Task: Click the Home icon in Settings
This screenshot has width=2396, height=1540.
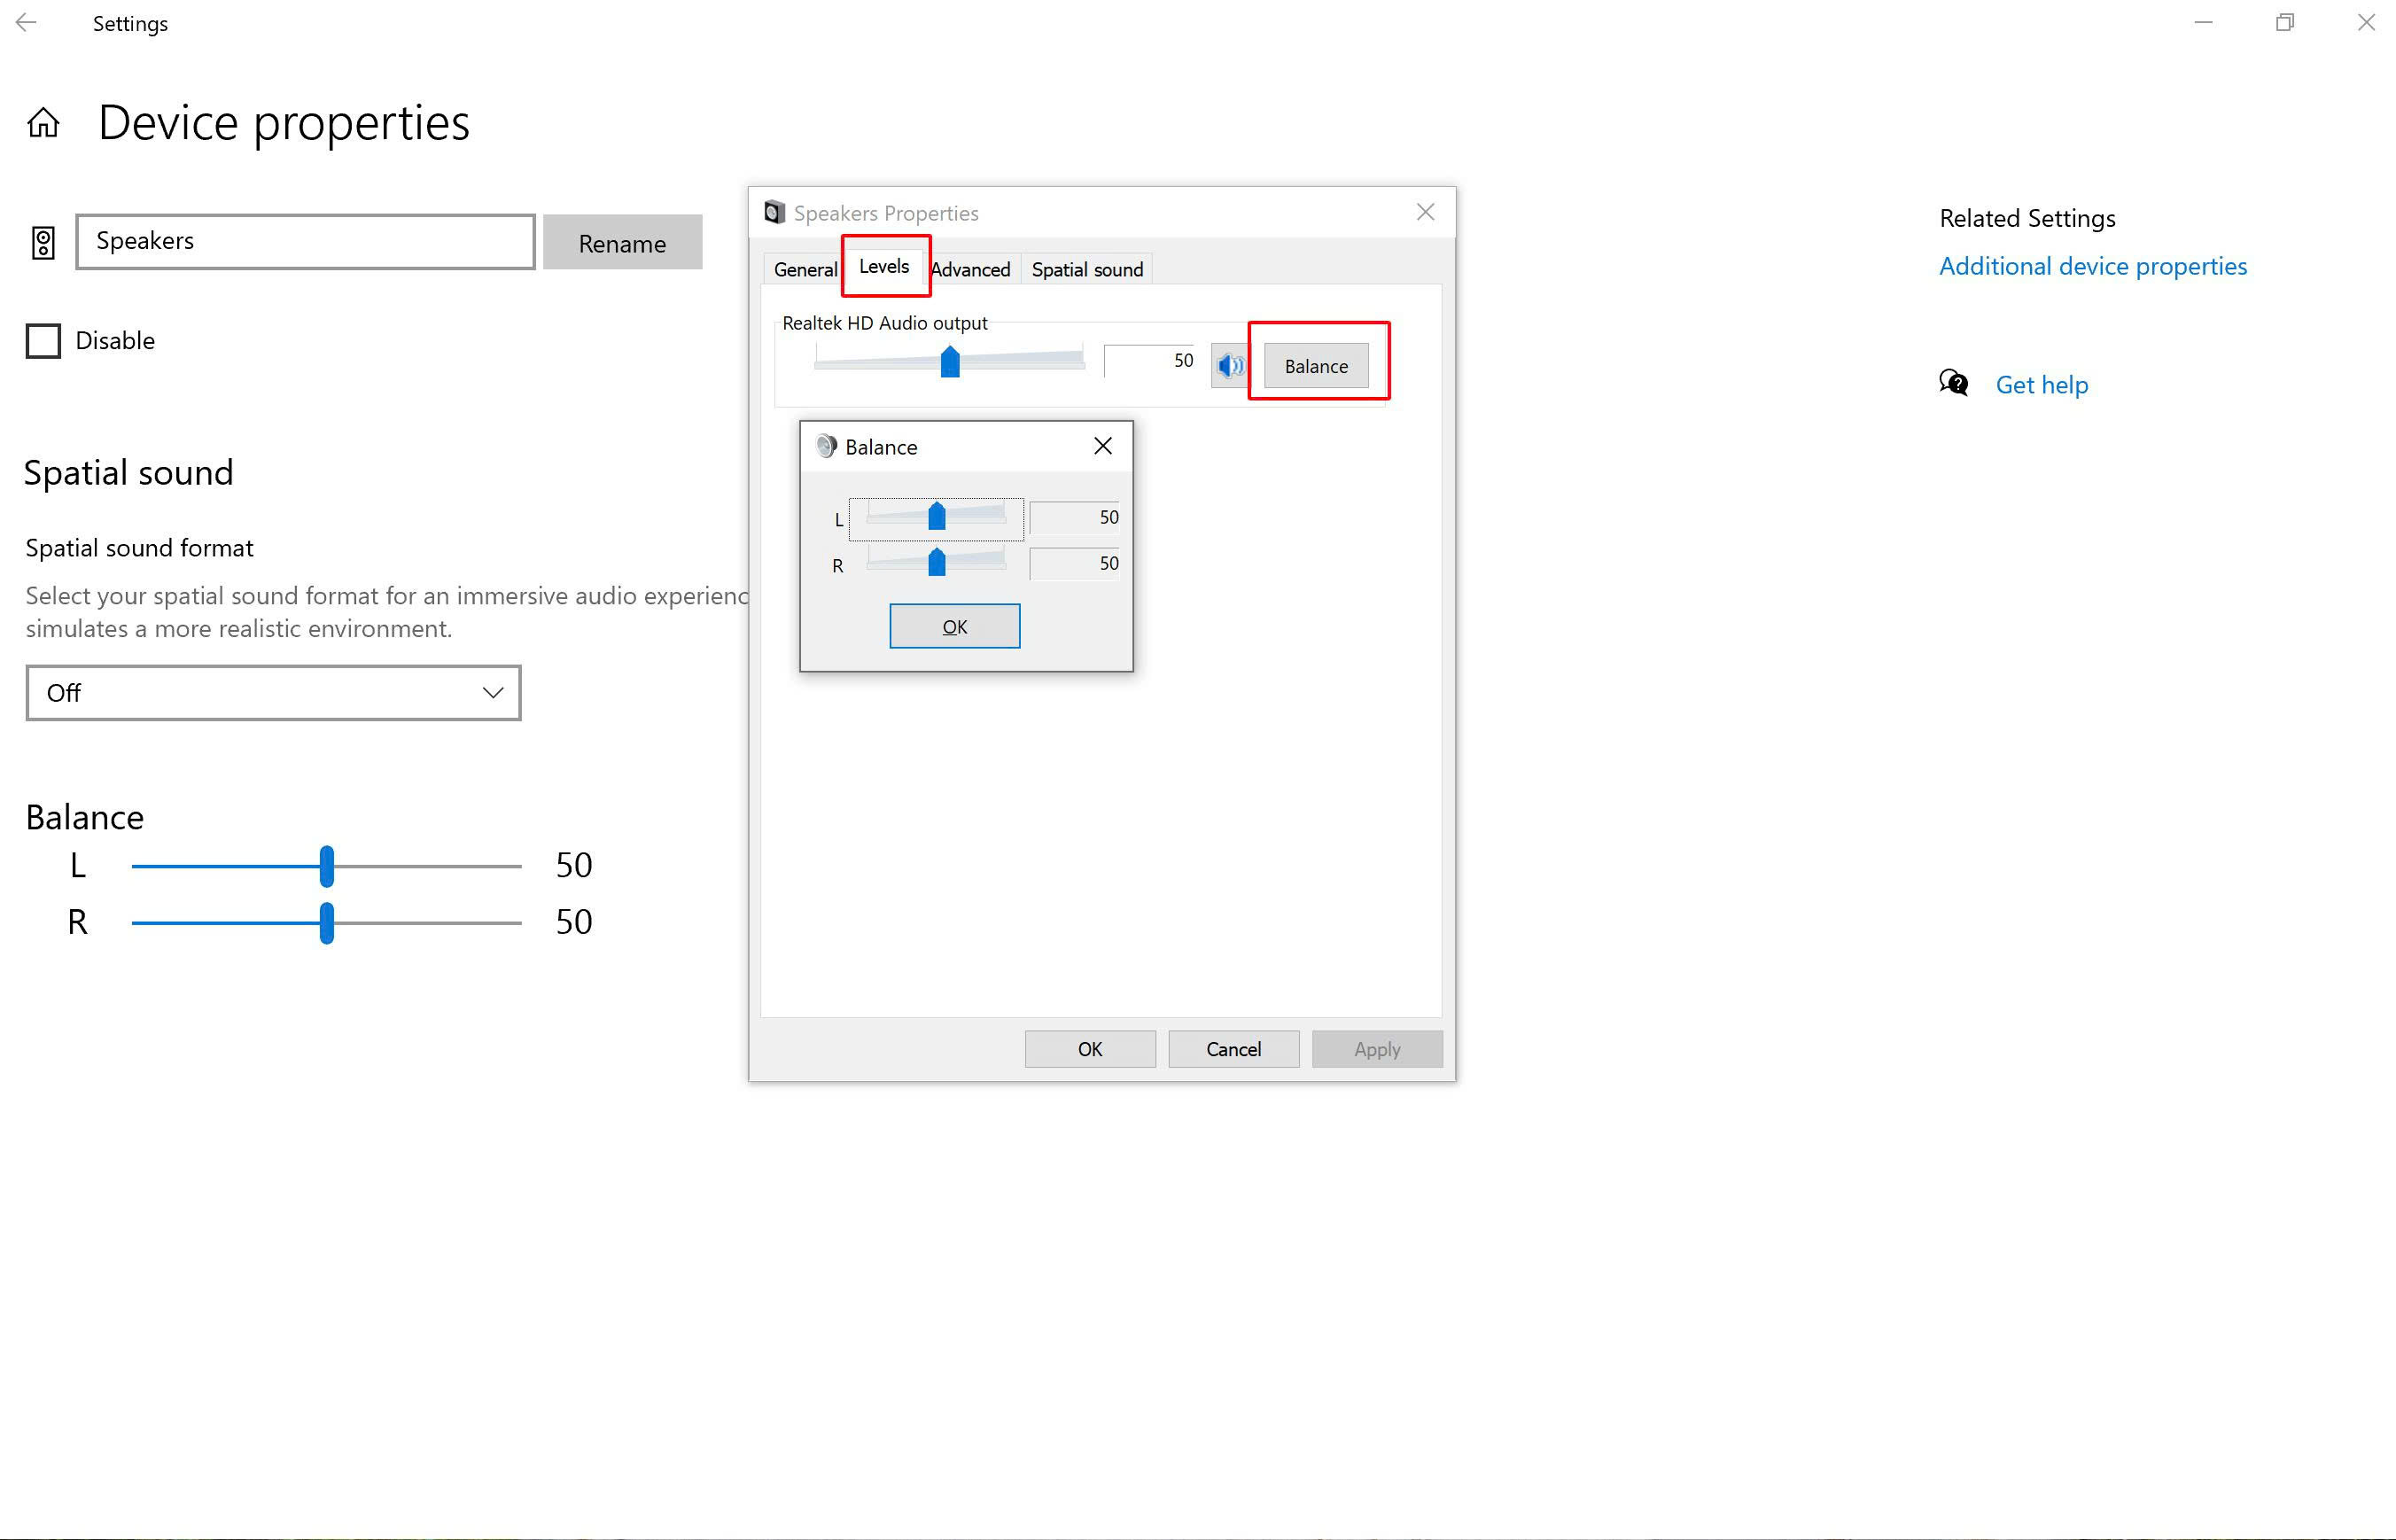Action: coord(43,123)
